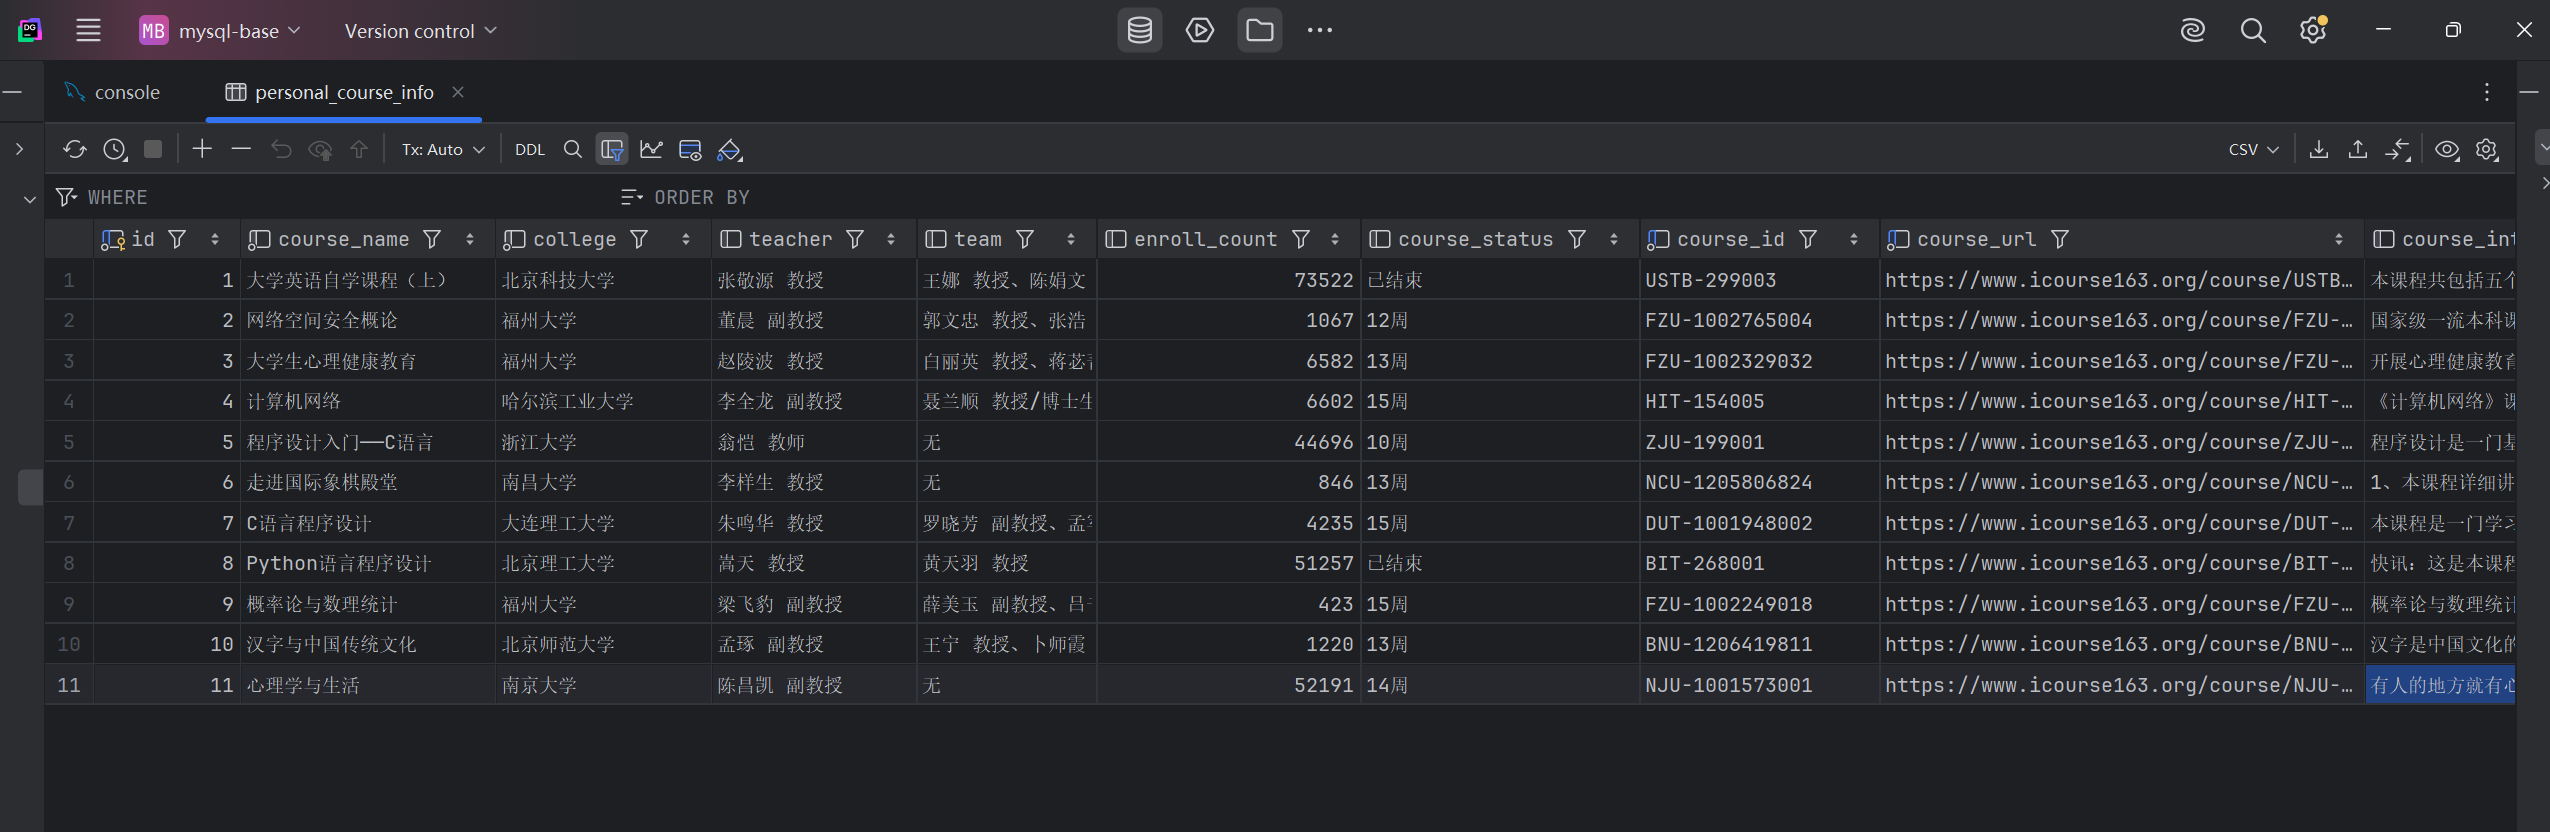
Task: Collapse the filter bar chevron
Action: [x=30, y=199]
